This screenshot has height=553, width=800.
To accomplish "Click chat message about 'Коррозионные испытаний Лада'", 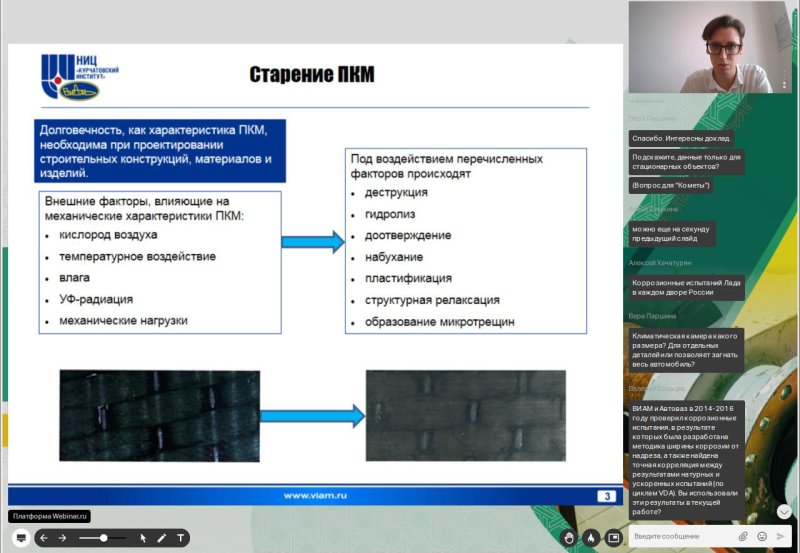I will (686, 287).
